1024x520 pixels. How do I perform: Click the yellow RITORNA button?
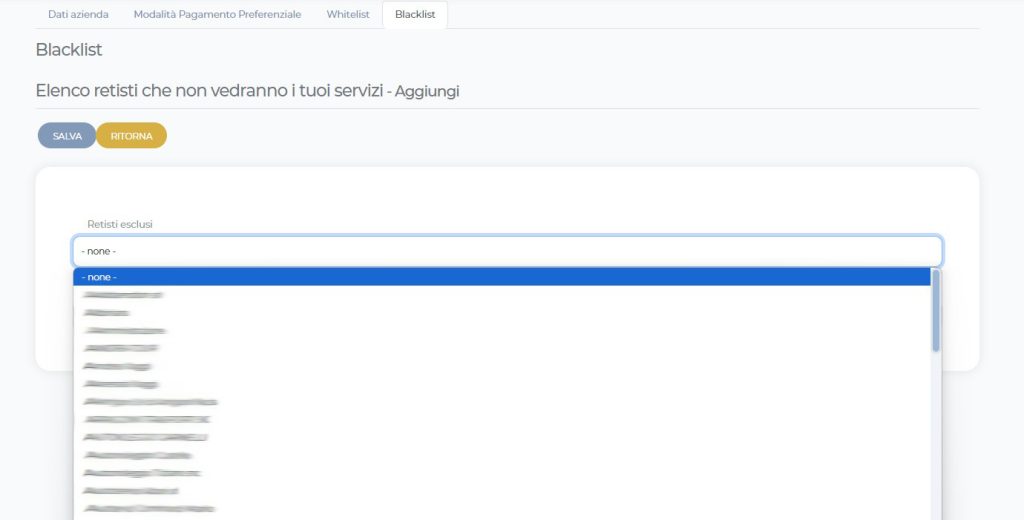click(131, 136)
